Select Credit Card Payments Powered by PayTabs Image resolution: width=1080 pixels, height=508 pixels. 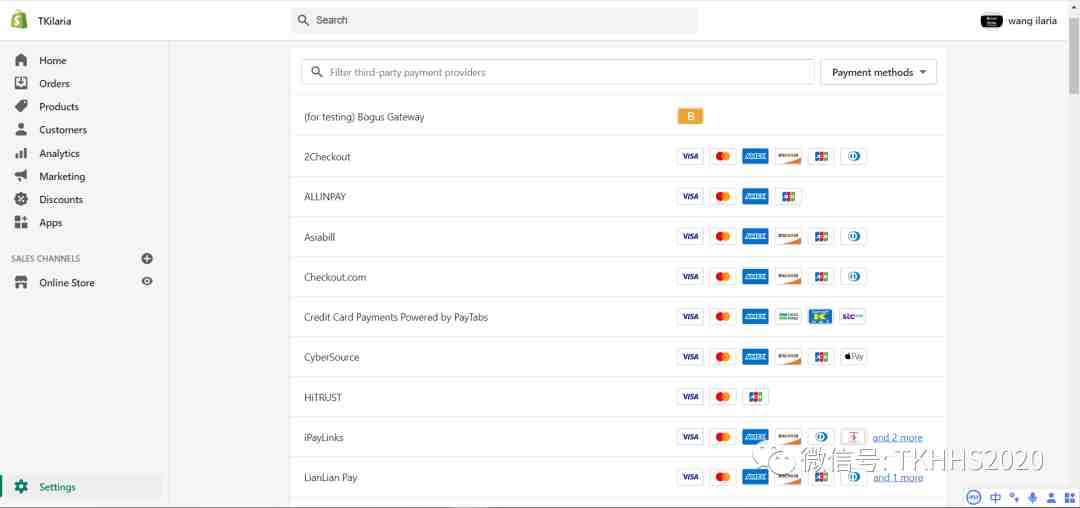[x=396, y=317]
